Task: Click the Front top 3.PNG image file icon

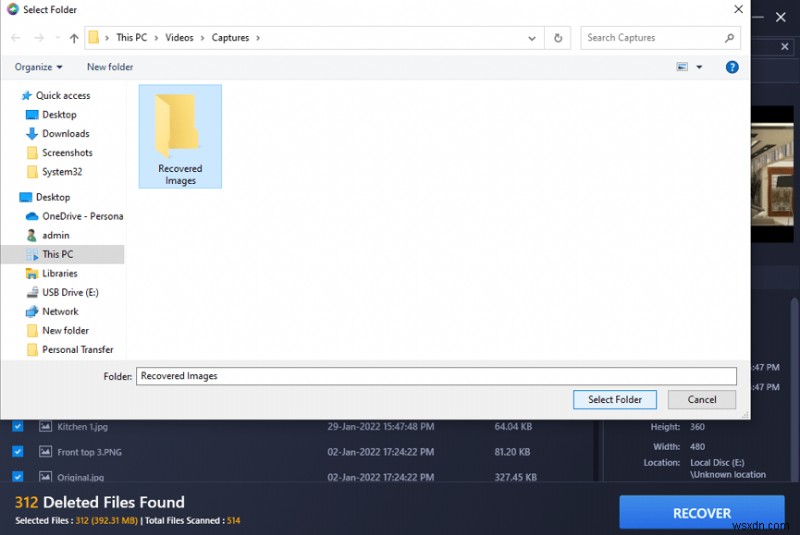Action: pos(45,451)
